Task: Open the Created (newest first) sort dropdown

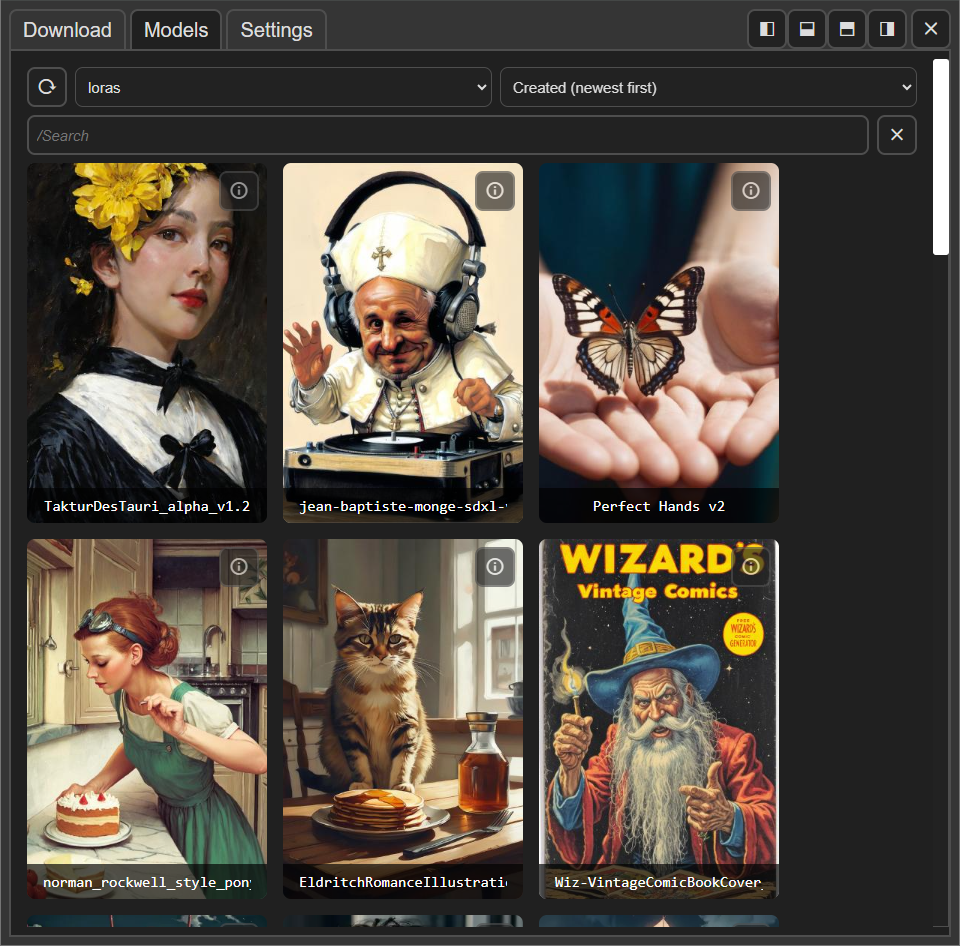Action: pos(708,87)
